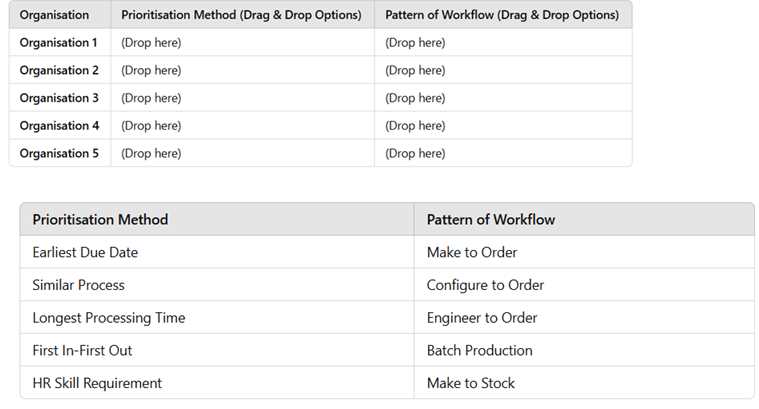The image size is (759, 409).
Task: Click the Organisation 5 row label
Action: [x=59, y=154]
